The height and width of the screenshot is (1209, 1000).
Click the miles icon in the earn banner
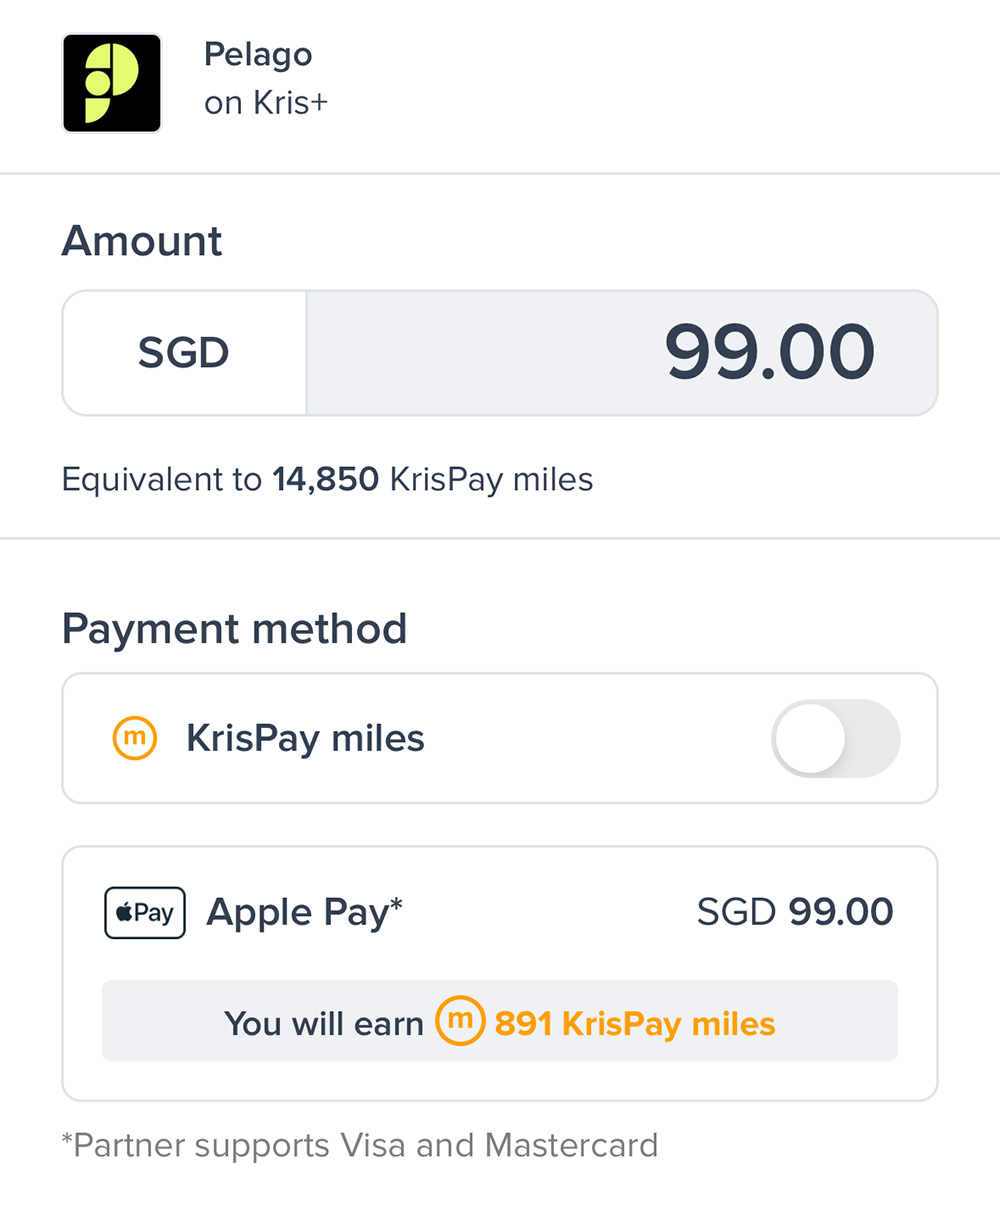459,1021
